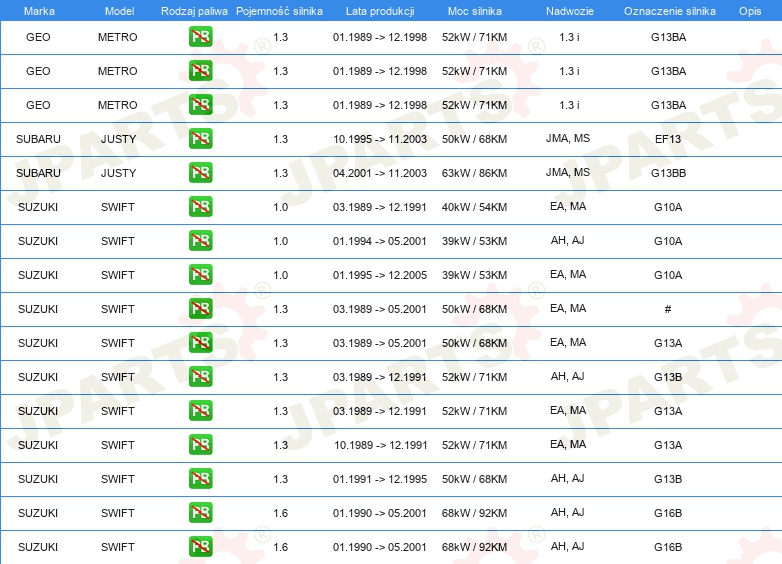Click the fuel icon in the Swift row with # engine code
Image resolution: width=782 pixels, height=564 pixels.
pos(200,309)
